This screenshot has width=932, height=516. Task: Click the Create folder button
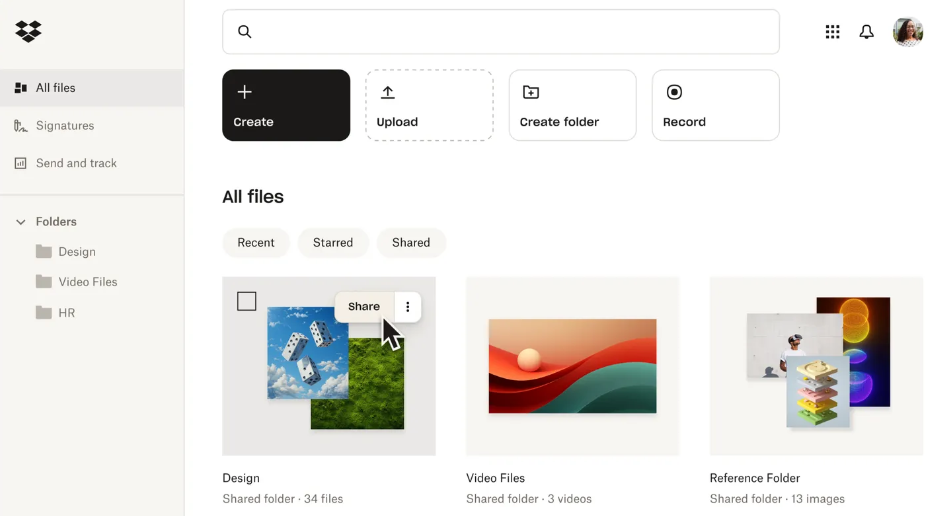point(572,105)
